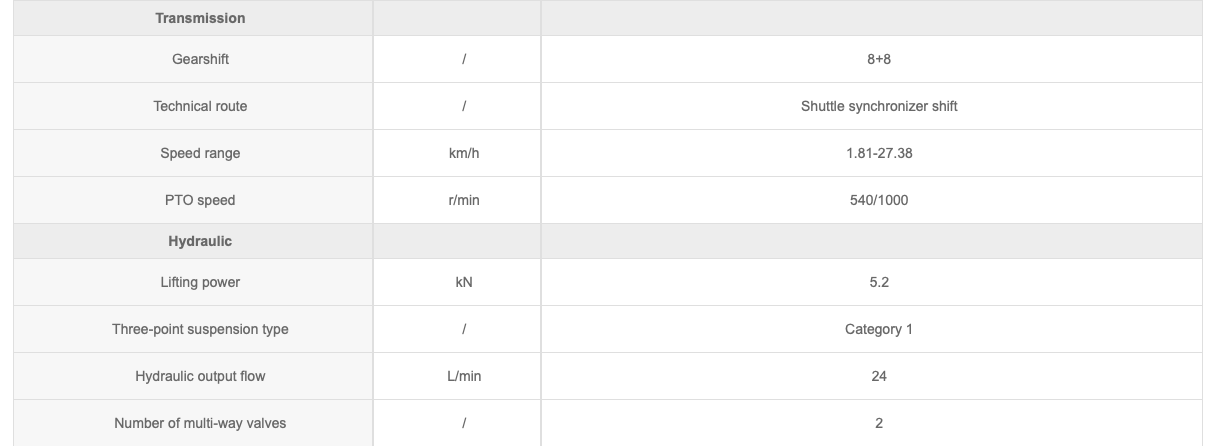This screenshot has height=446, width=1212.
Task: Click the Number of multi-way valves label
Action: [200, 423]
